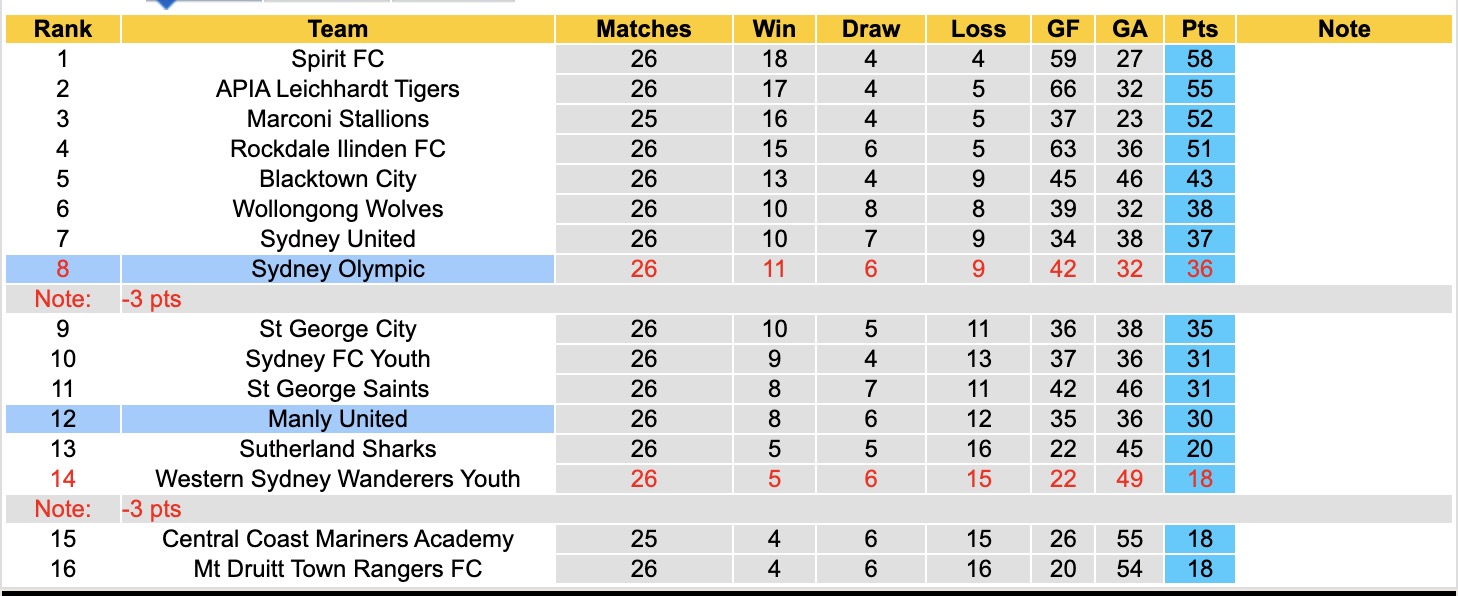Click Mt Druitt Town Rangers FC

[x=338, y=569]
